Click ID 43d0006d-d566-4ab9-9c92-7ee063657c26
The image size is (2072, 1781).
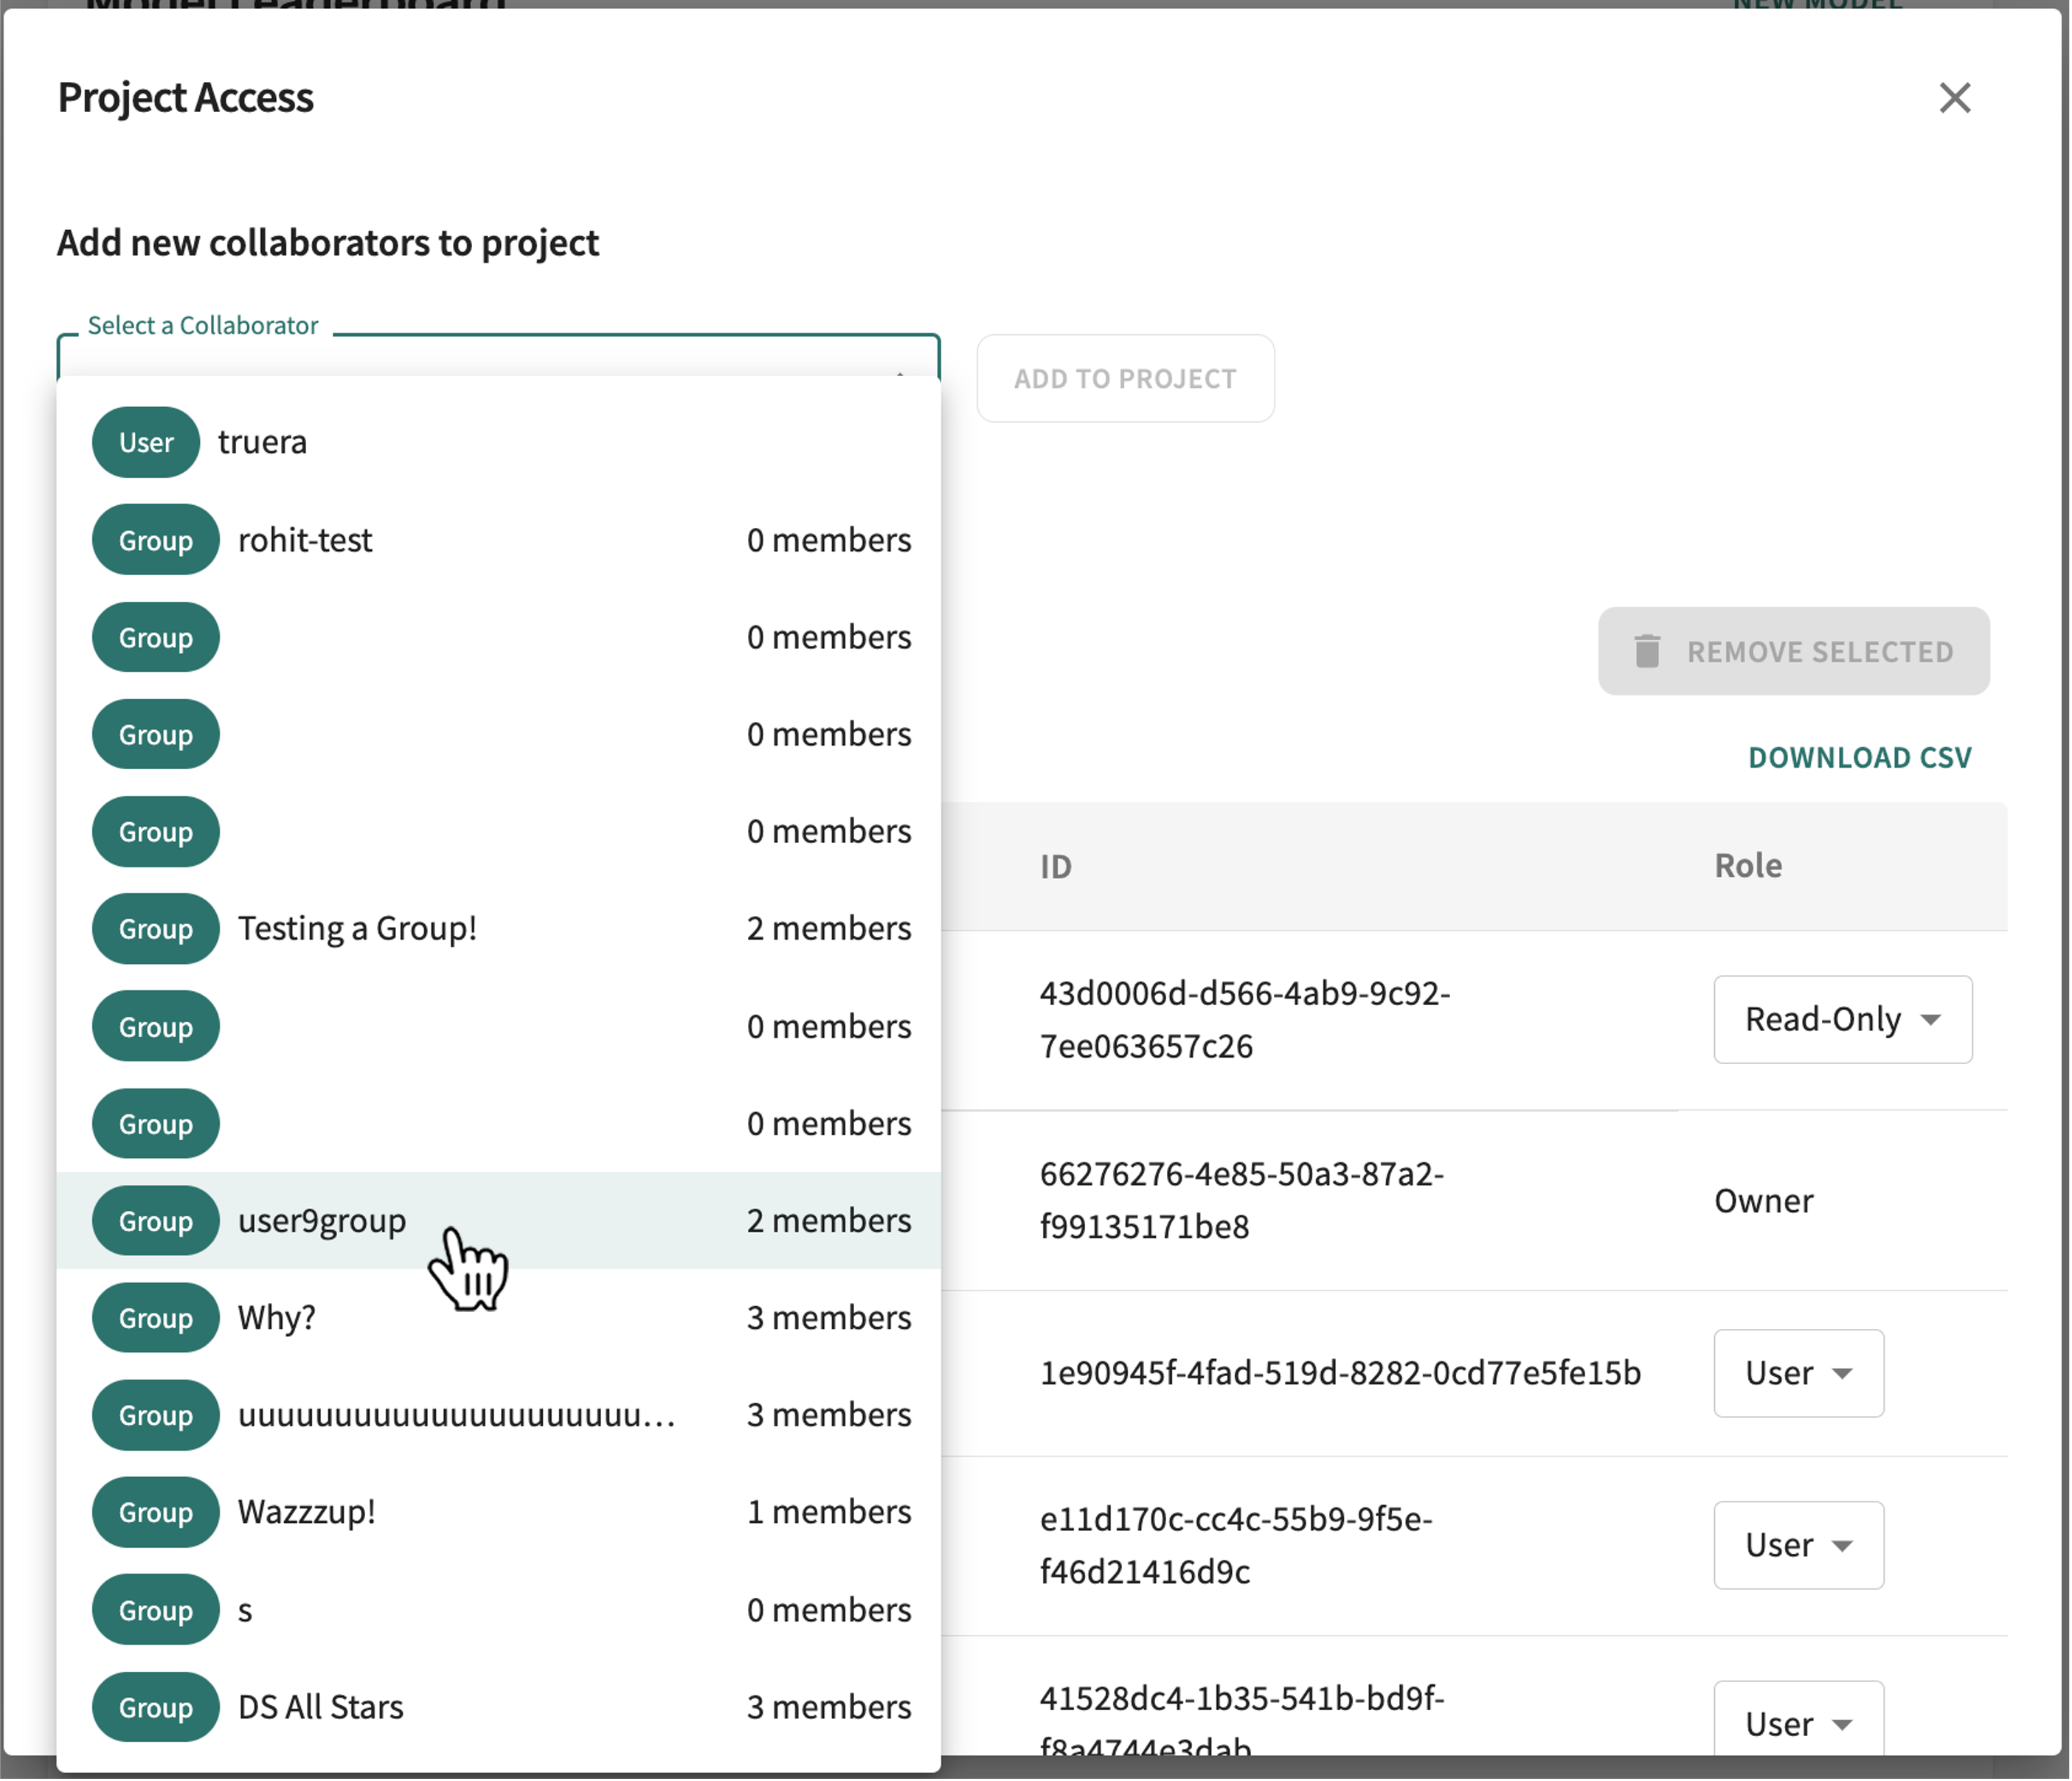1244,1019
